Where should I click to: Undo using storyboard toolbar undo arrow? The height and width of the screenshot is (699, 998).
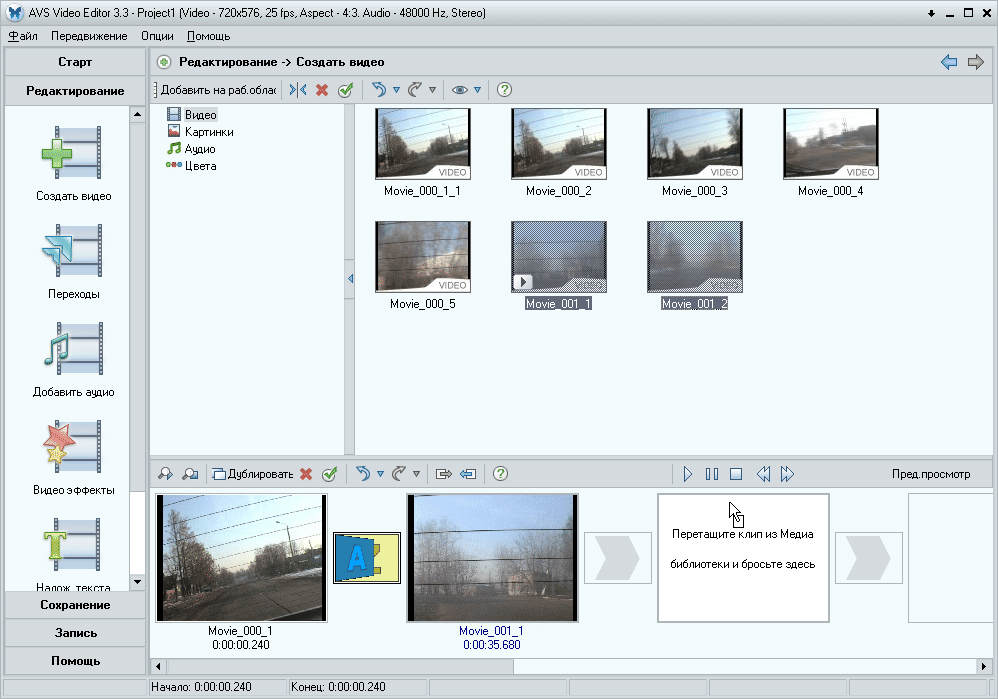(363, 474)
